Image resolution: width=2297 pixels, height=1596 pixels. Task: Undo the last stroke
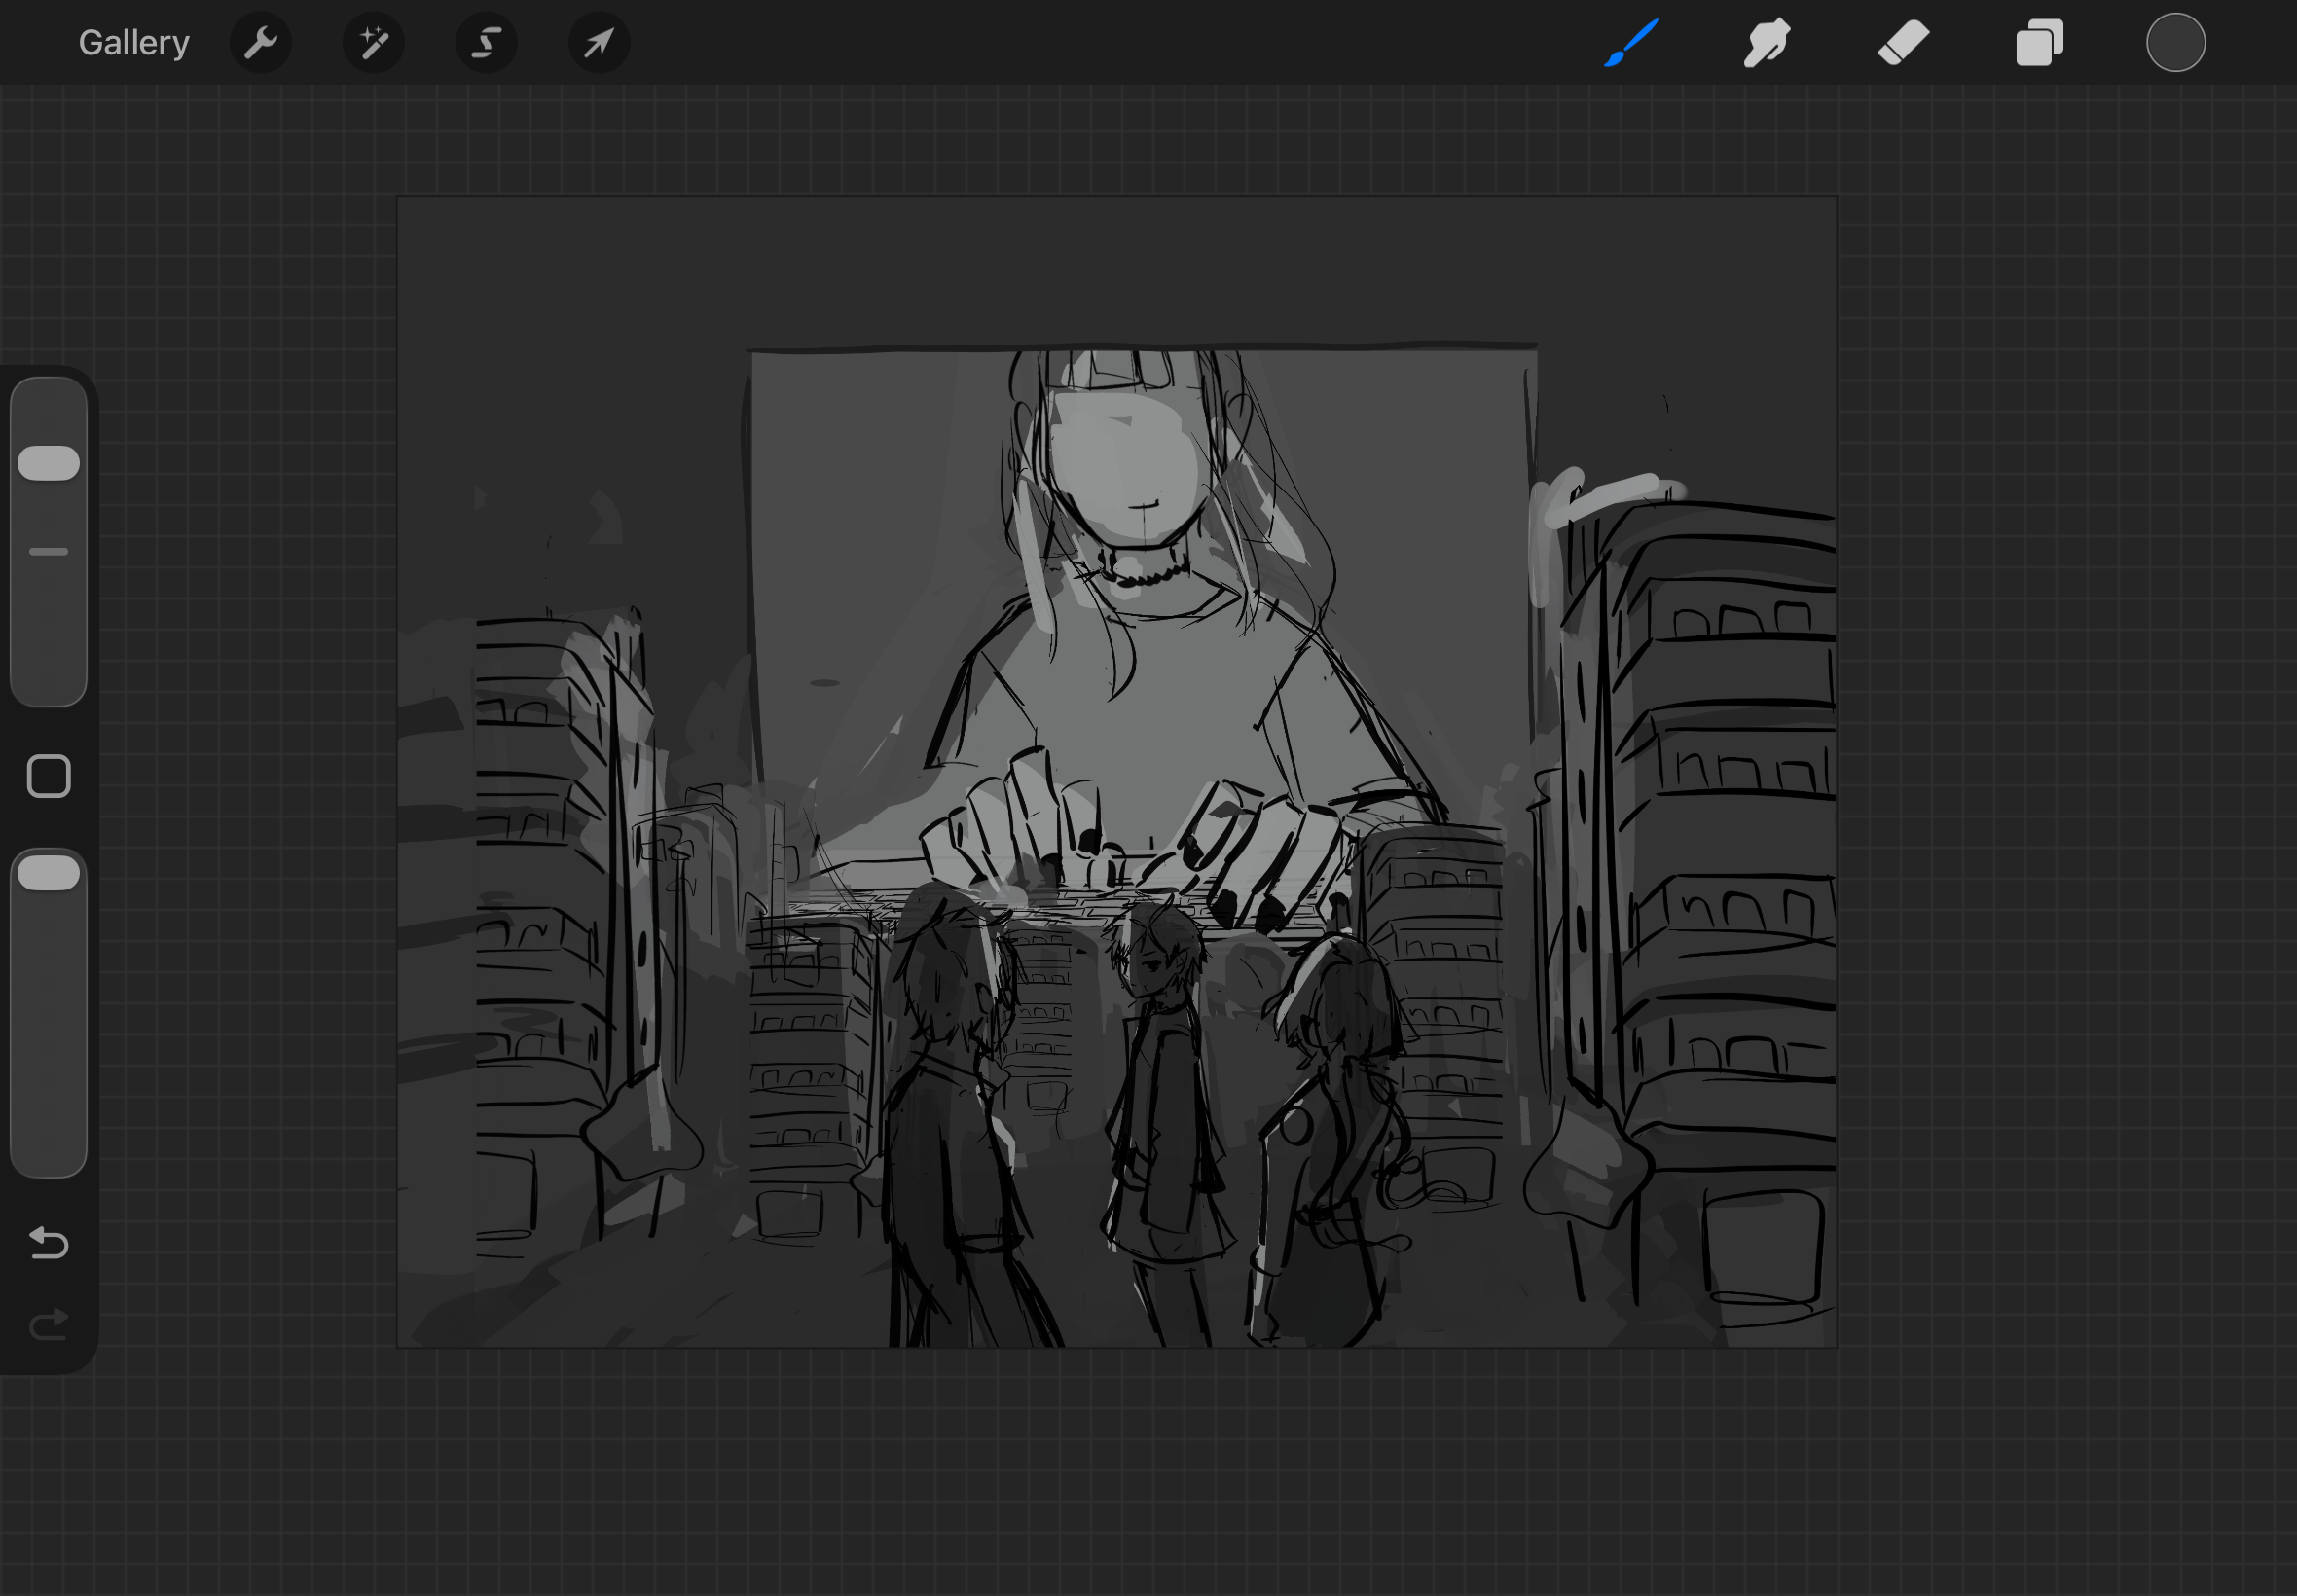[49, 1243]
